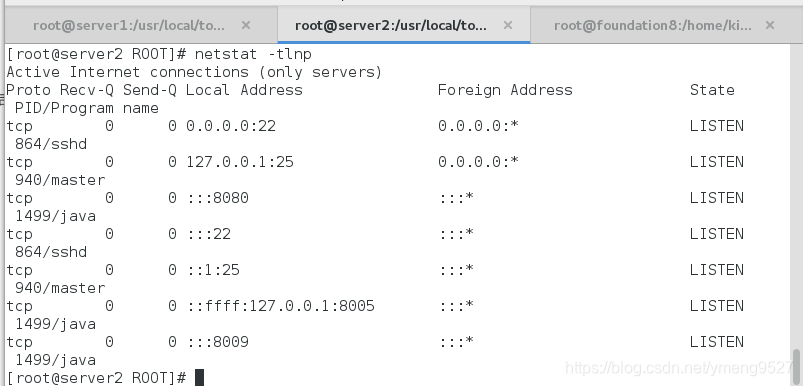Close the root@foundation8 tab
This screenshot has height=386, width=803.
point(770,25)
